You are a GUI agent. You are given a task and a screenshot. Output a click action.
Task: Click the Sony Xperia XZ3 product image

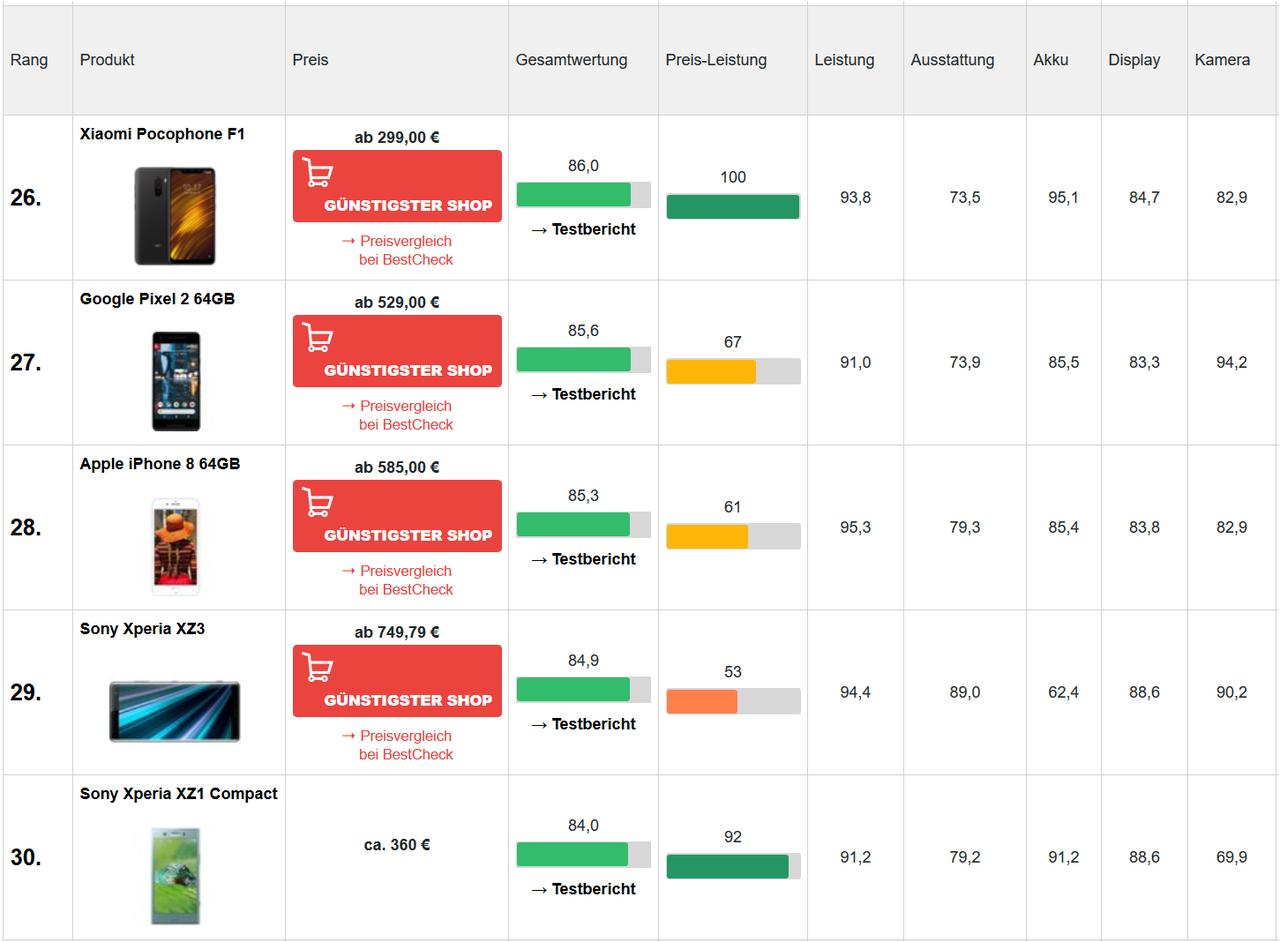tap(175, 711)
